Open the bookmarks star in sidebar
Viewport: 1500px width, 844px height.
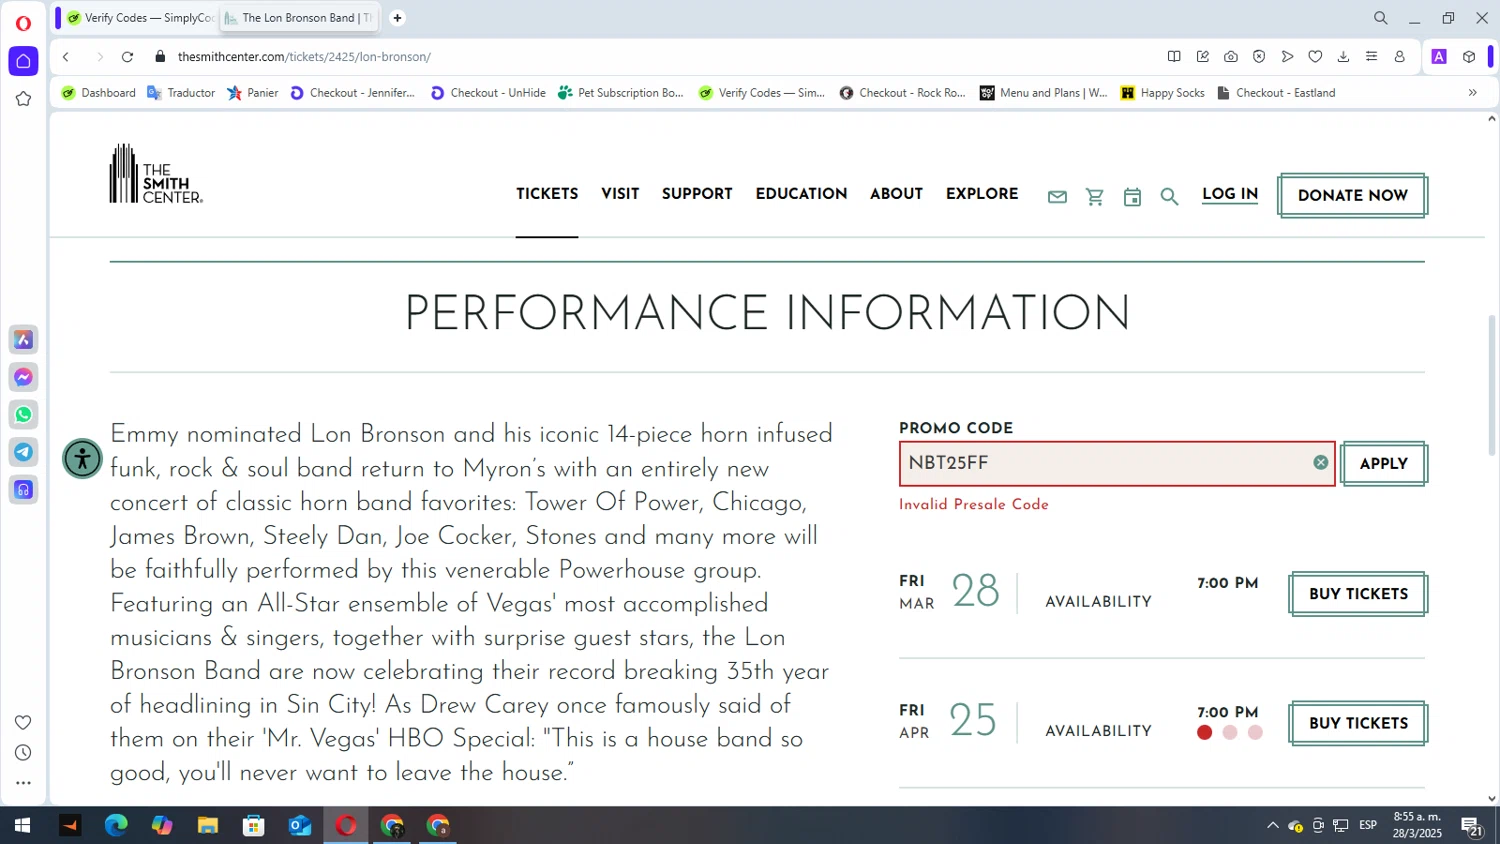point(23,99)
